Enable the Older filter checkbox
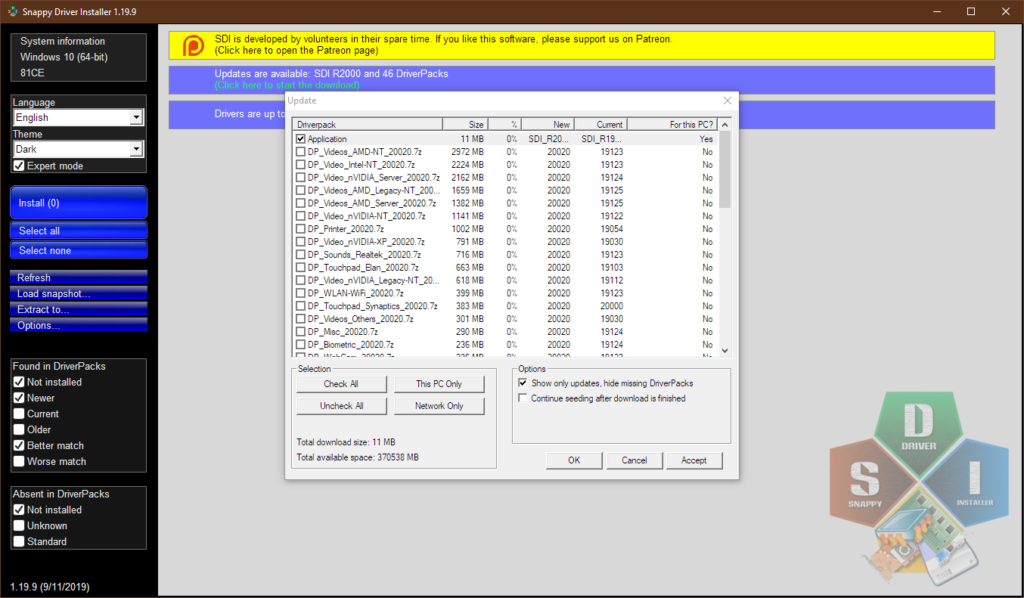 click(19, 430)
